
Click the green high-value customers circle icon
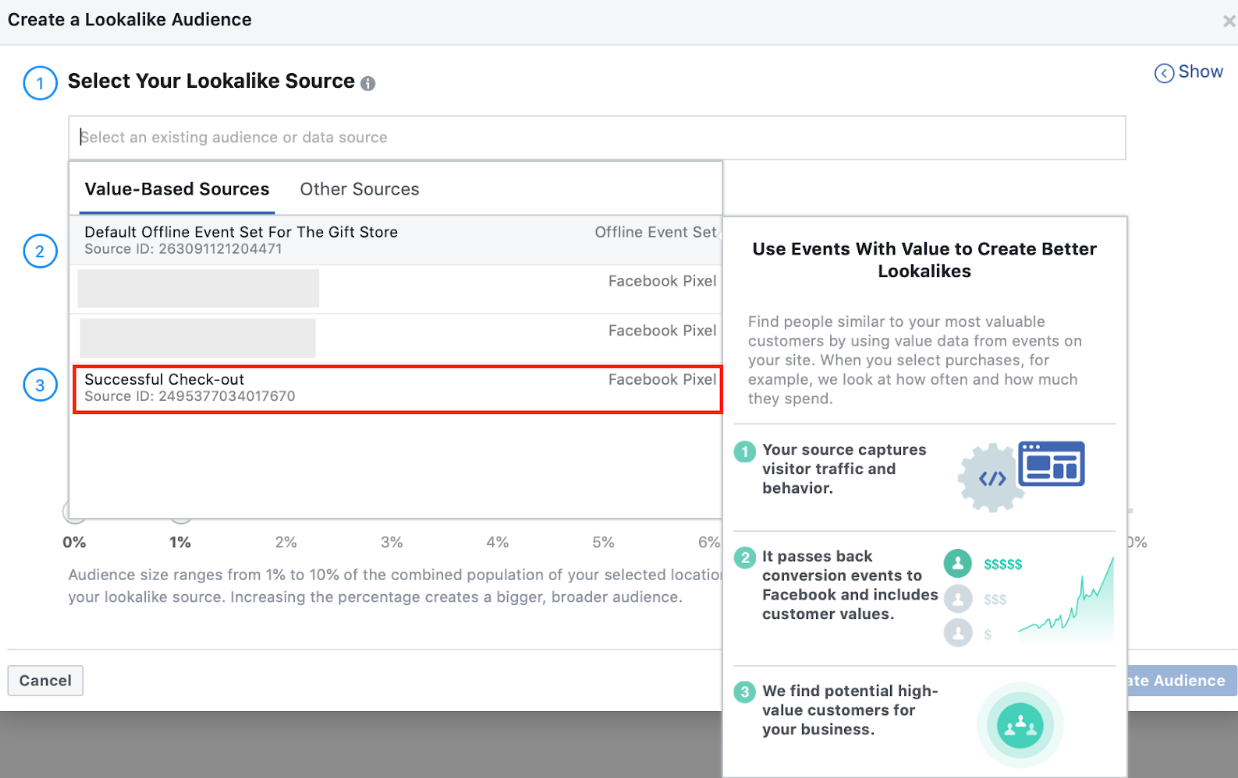point(1020,726)
